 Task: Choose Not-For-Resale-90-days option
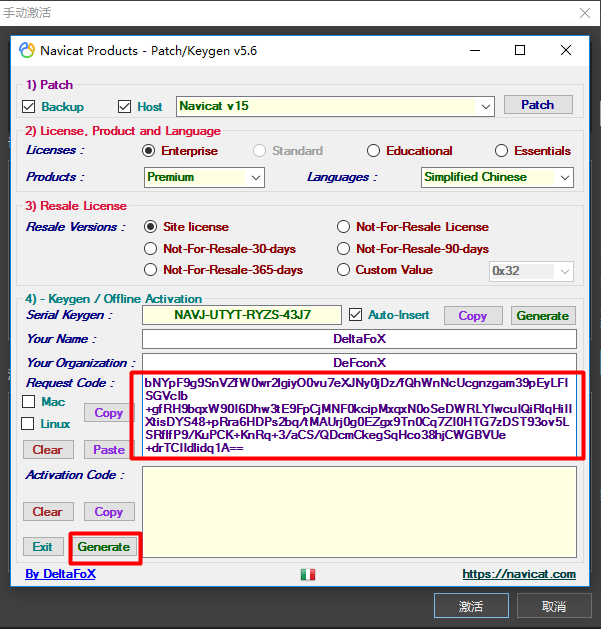point(343,249)
